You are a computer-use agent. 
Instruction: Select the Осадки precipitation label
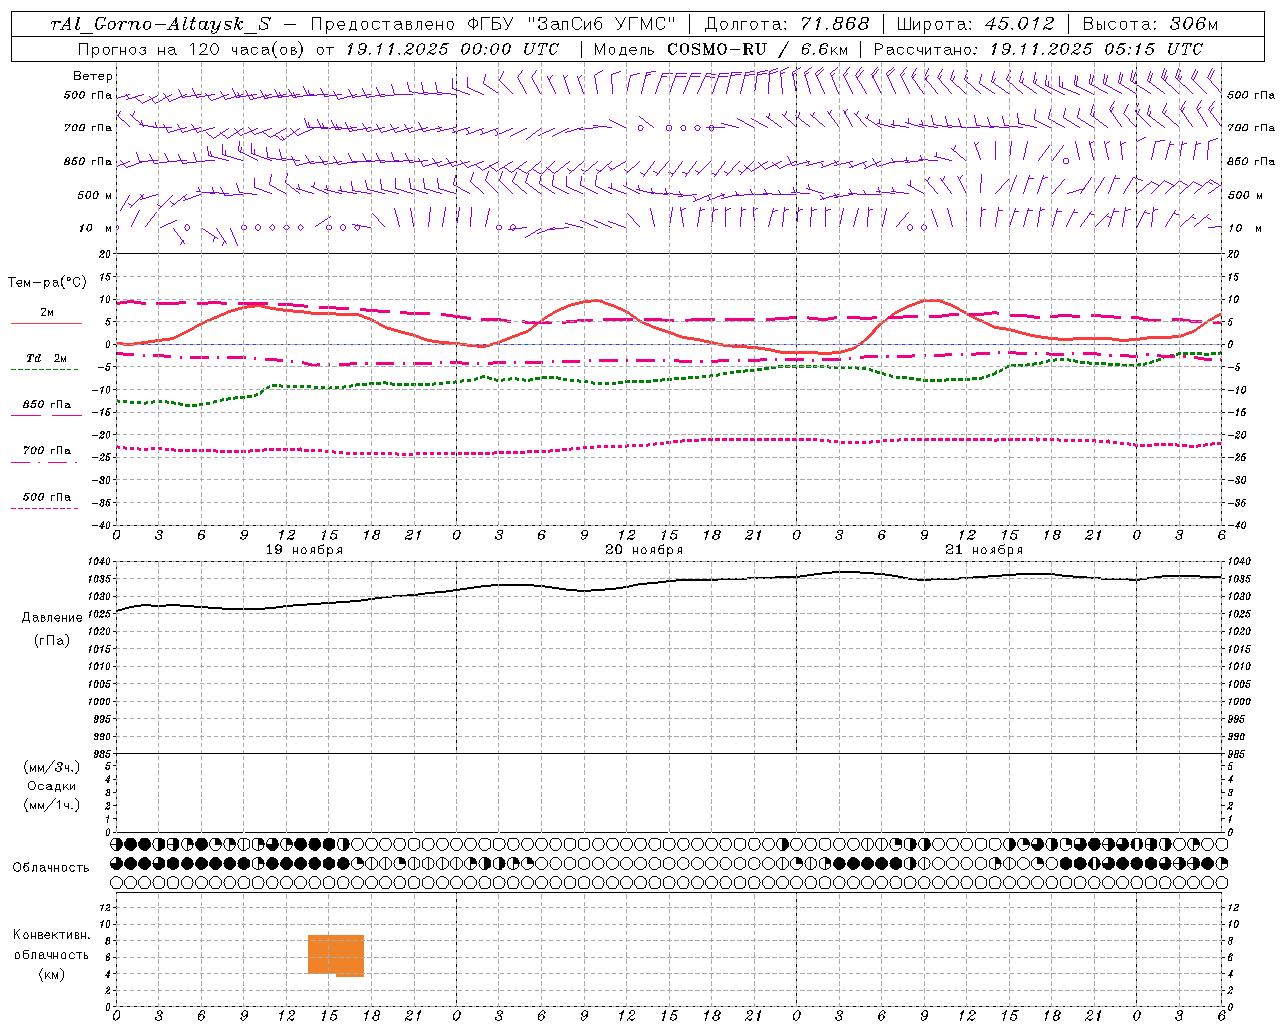click(x=52, y=786)
